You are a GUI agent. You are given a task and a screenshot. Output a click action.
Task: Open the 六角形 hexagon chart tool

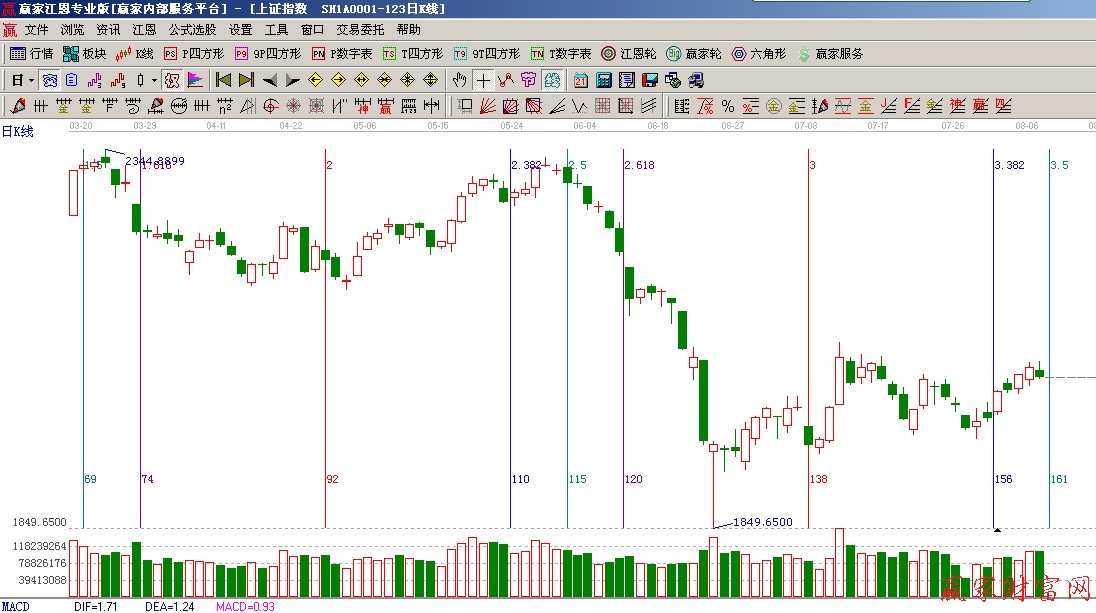(x=759, y=54)
